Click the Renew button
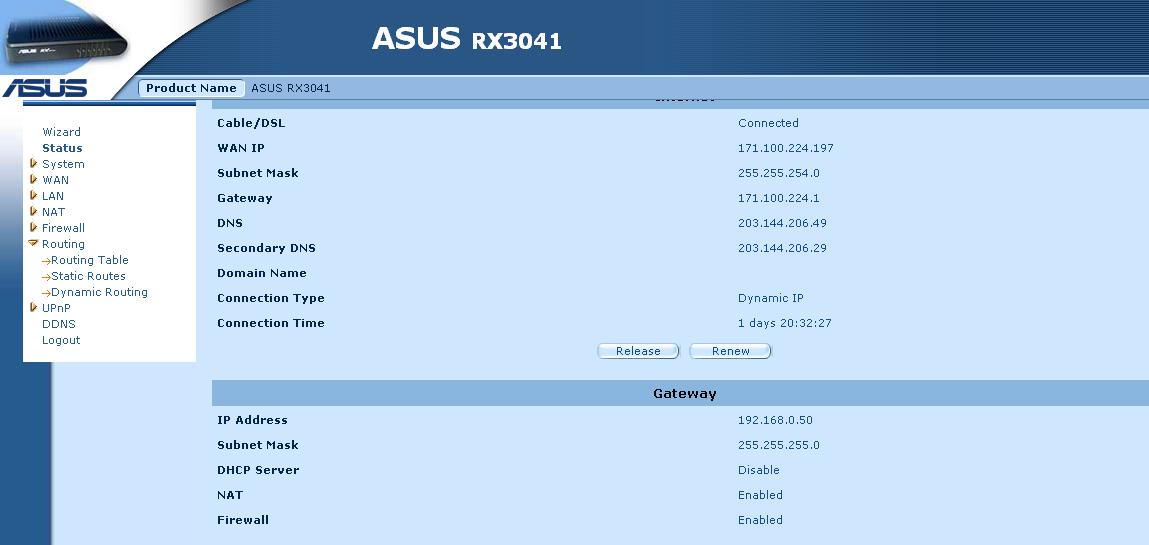Viewport: 1149px width, 545px height. click(731, 351)
